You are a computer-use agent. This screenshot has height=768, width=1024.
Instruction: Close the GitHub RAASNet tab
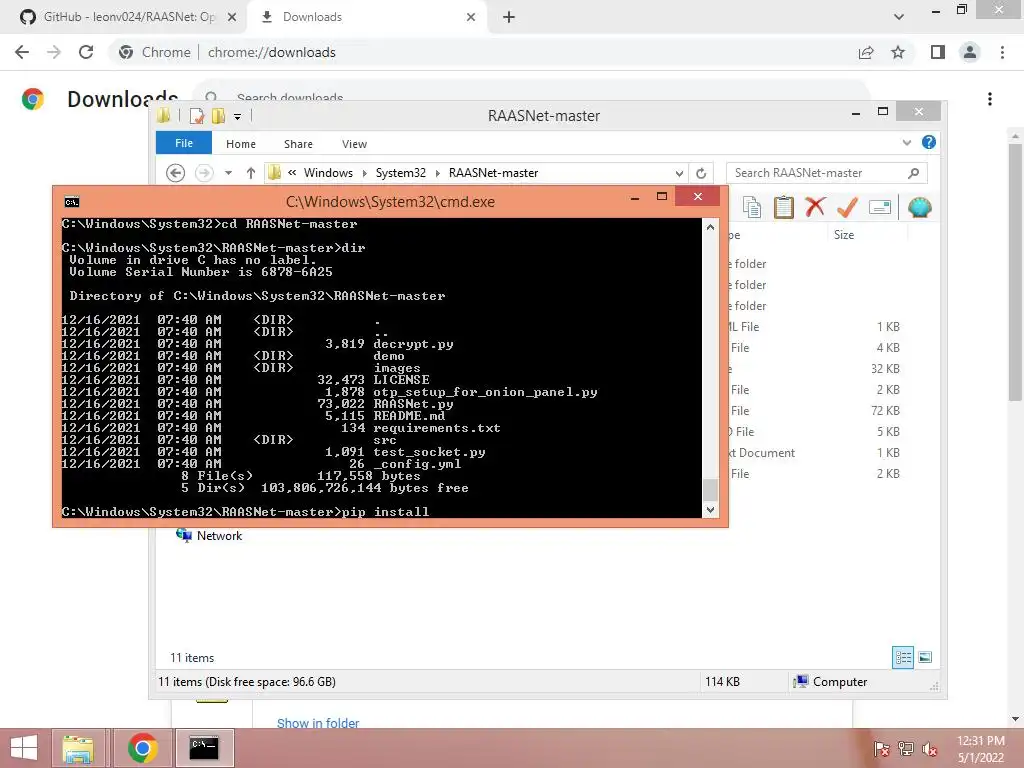(x=232, y=17)
